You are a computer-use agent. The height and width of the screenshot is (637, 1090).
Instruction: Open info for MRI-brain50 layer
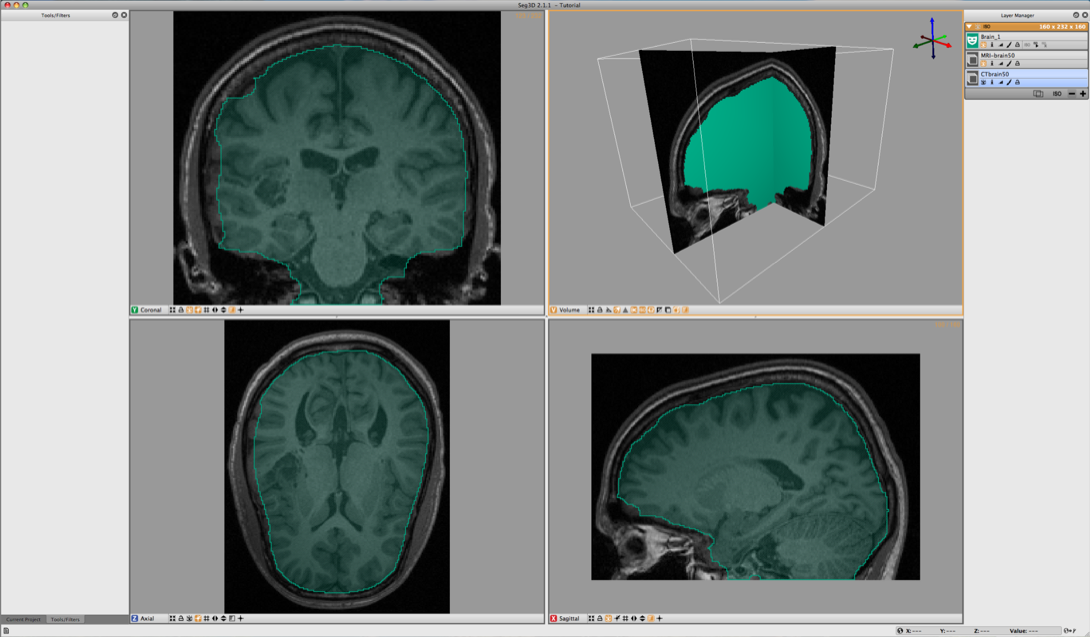992,63
